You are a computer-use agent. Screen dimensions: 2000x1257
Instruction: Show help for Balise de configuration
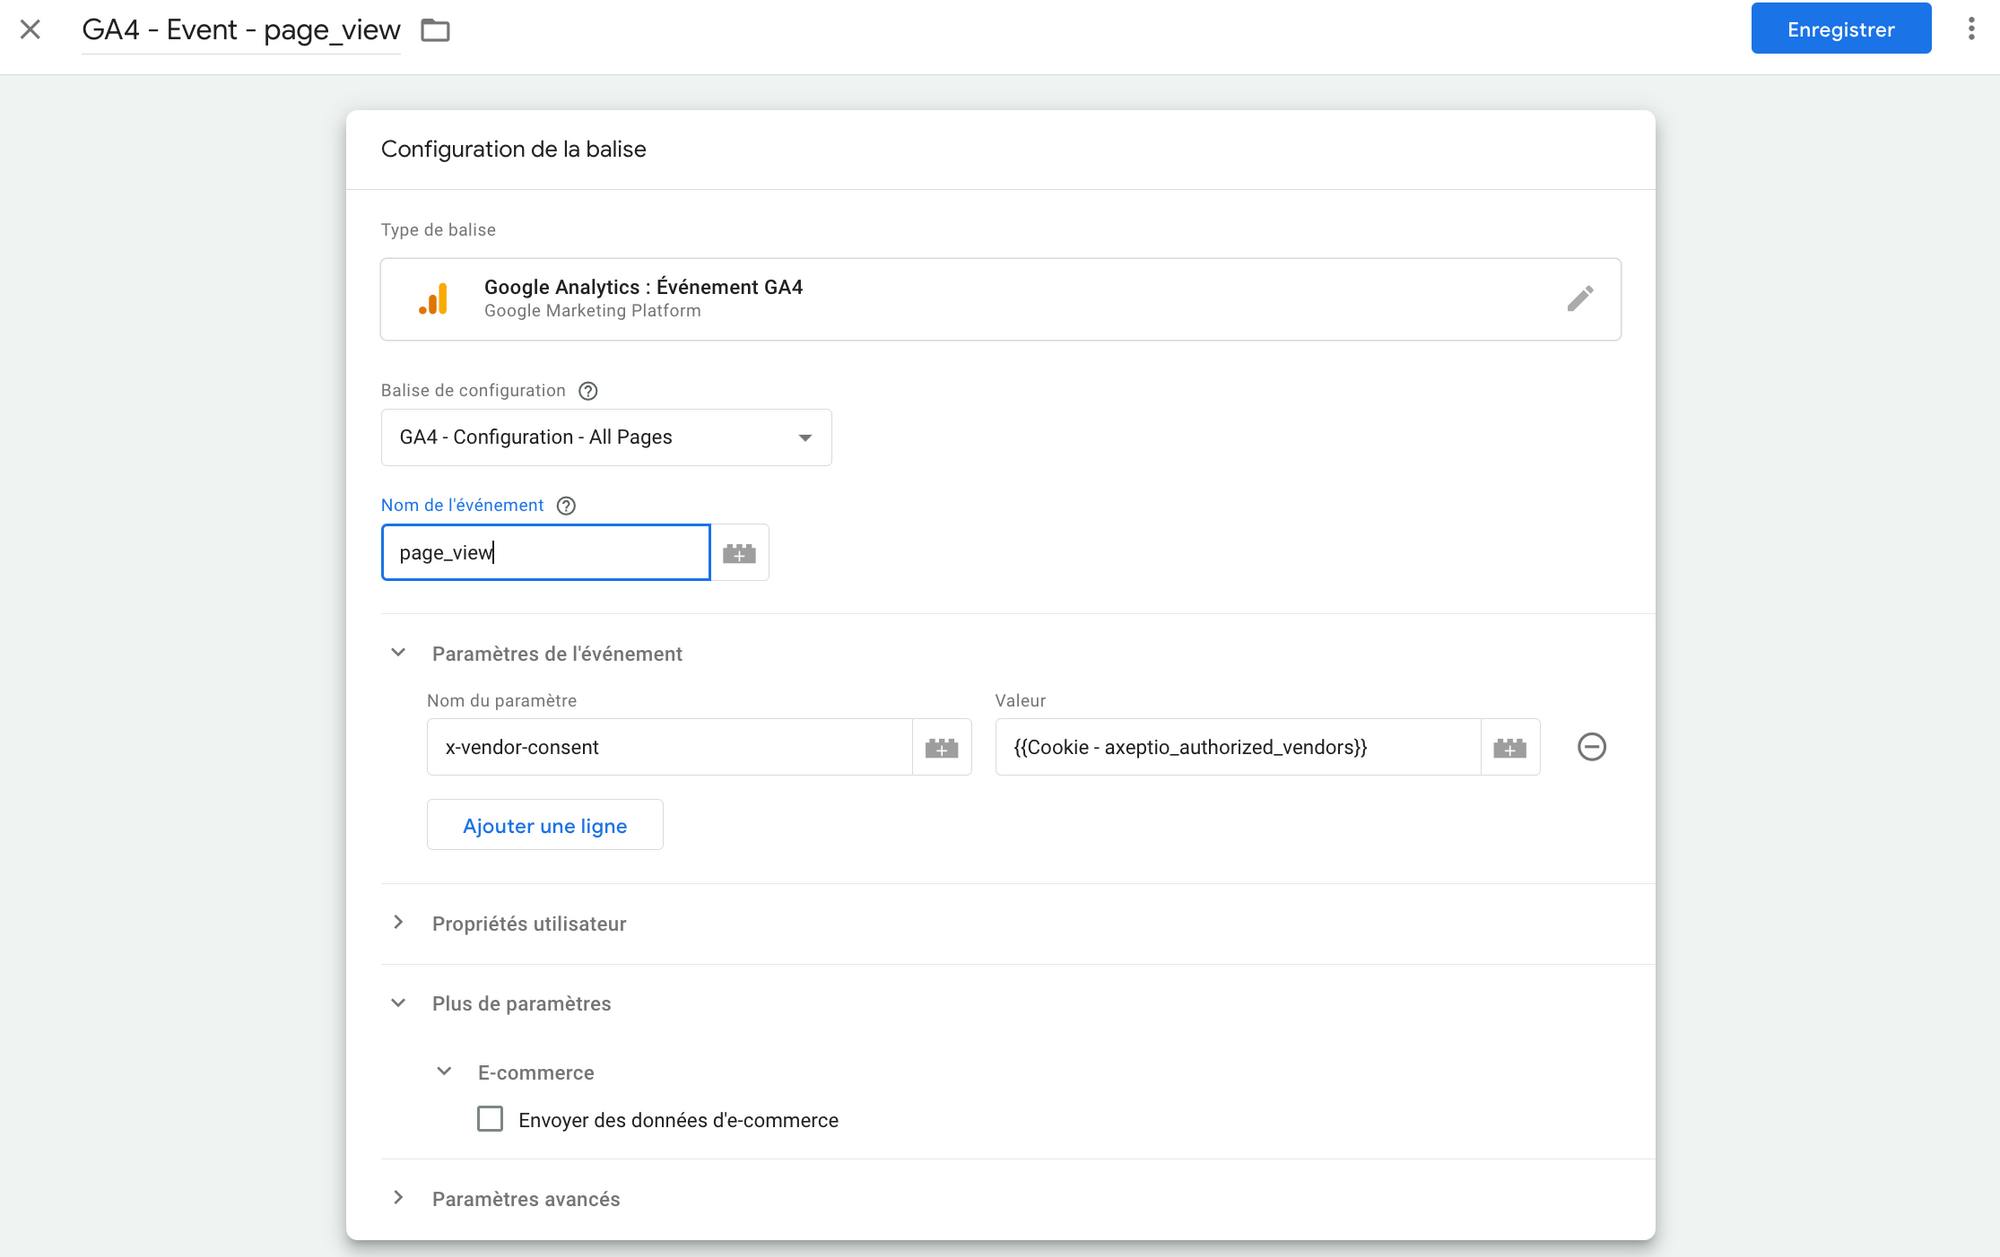tap(588, 391)
